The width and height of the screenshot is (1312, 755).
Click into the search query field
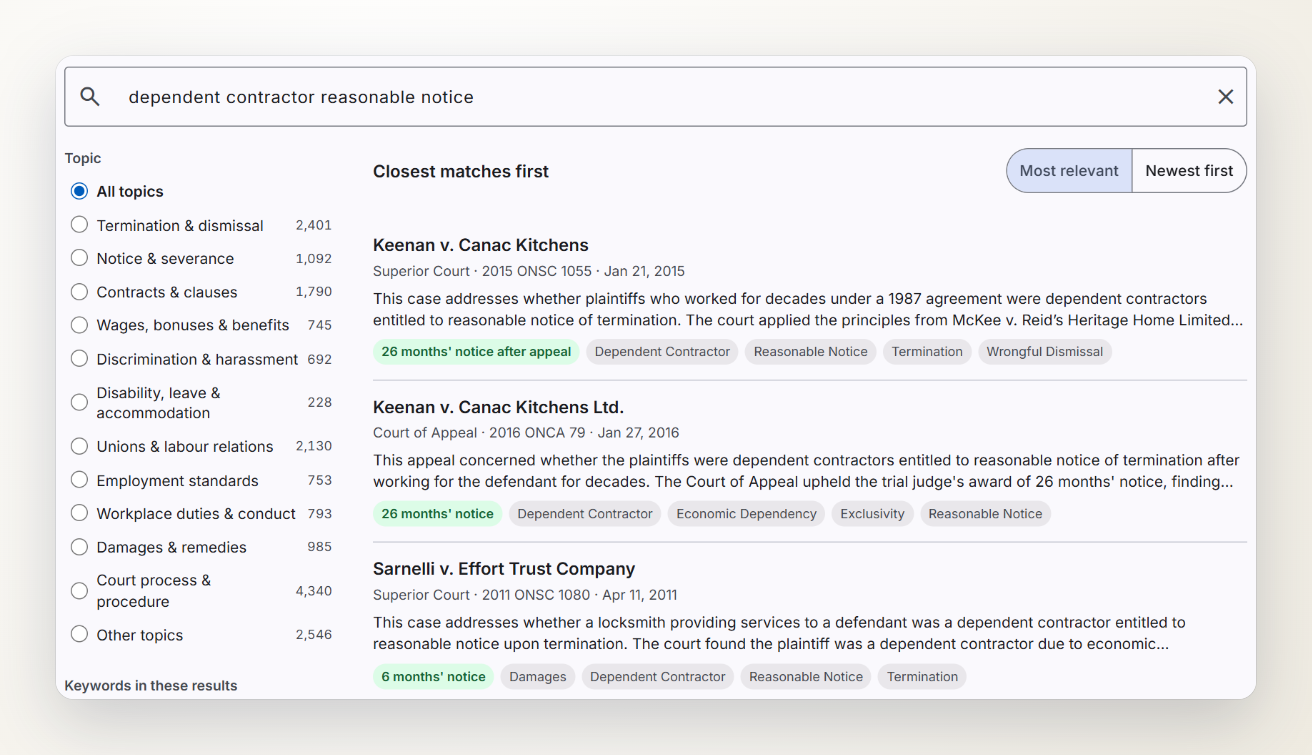tap(655, 97)
